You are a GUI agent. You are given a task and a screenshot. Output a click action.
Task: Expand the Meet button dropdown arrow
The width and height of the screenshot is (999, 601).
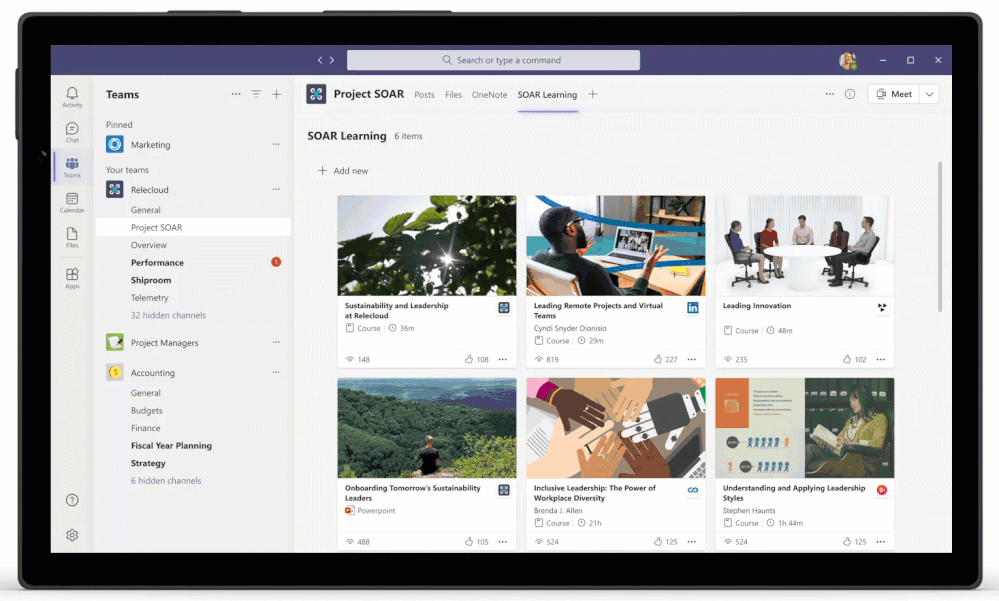pos(930,94)
